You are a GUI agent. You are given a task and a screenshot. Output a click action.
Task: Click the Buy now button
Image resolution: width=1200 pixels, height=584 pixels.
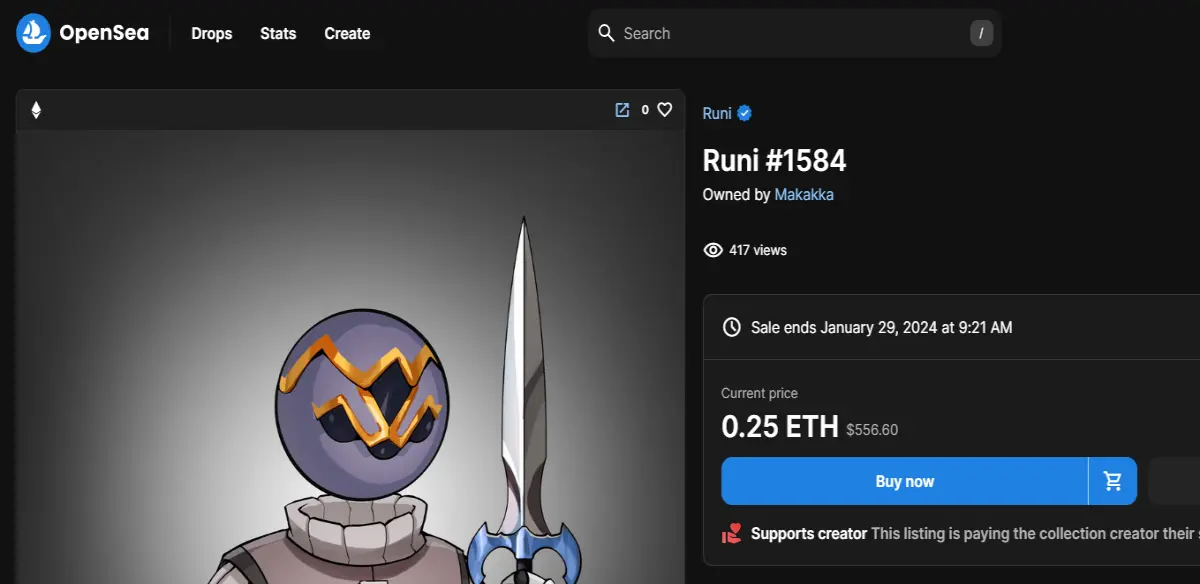tap(904, 481)
